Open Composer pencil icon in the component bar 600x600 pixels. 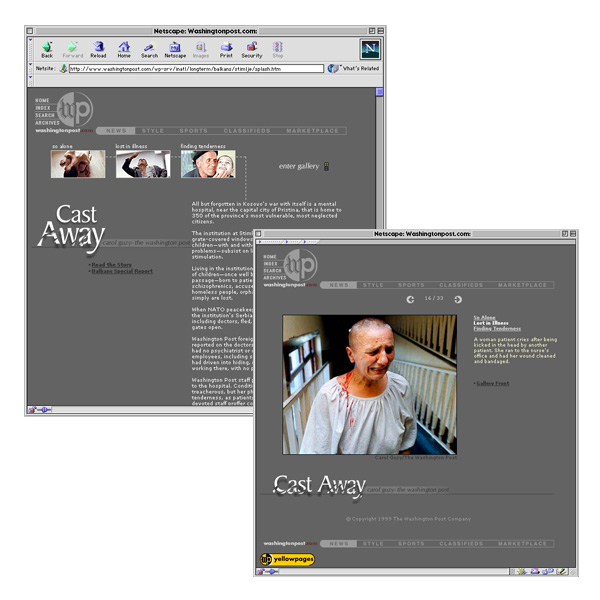[561, 572]
